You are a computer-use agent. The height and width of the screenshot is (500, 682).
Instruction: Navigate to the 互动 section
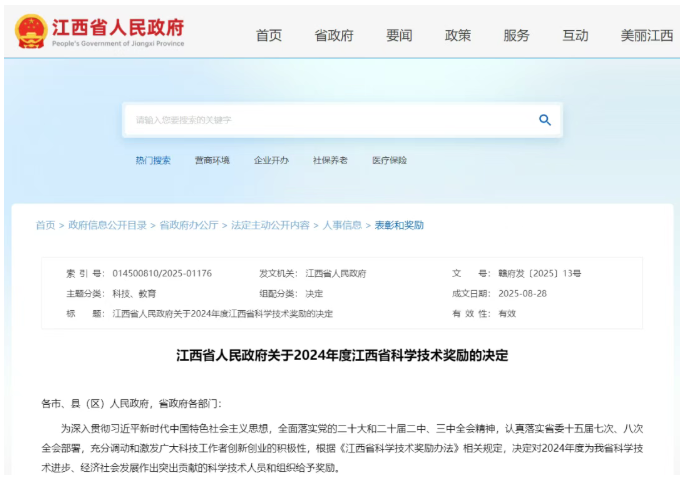coord(575,35)
